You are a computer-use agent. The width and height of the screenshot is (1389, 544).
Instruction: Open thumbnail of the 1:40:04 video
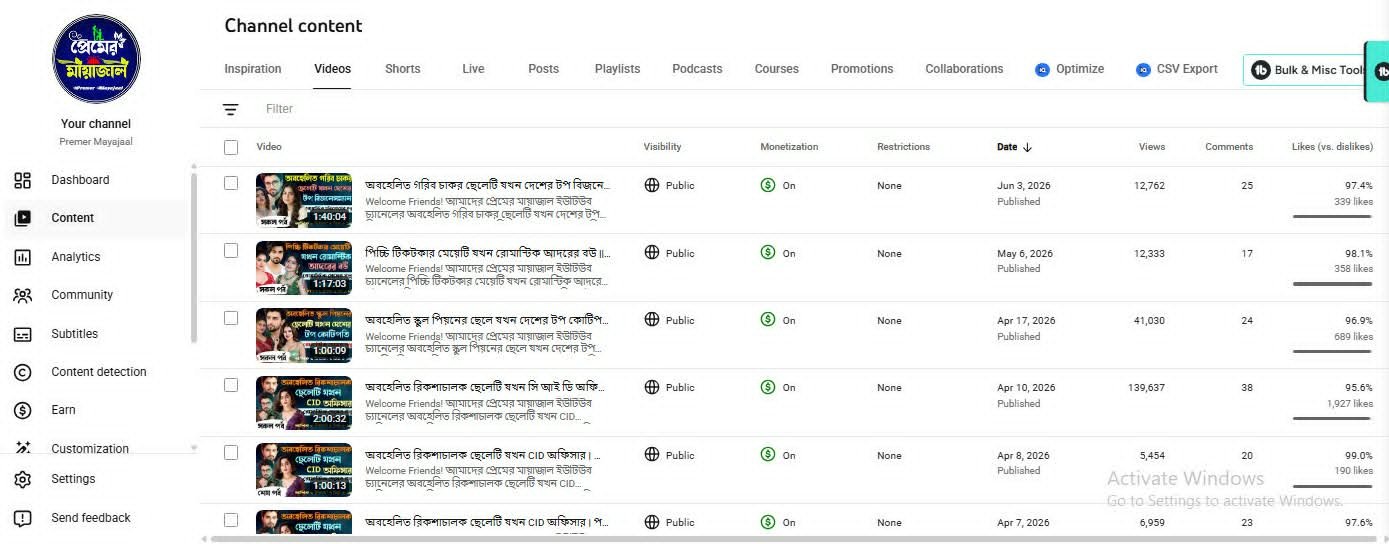(304, 200)
